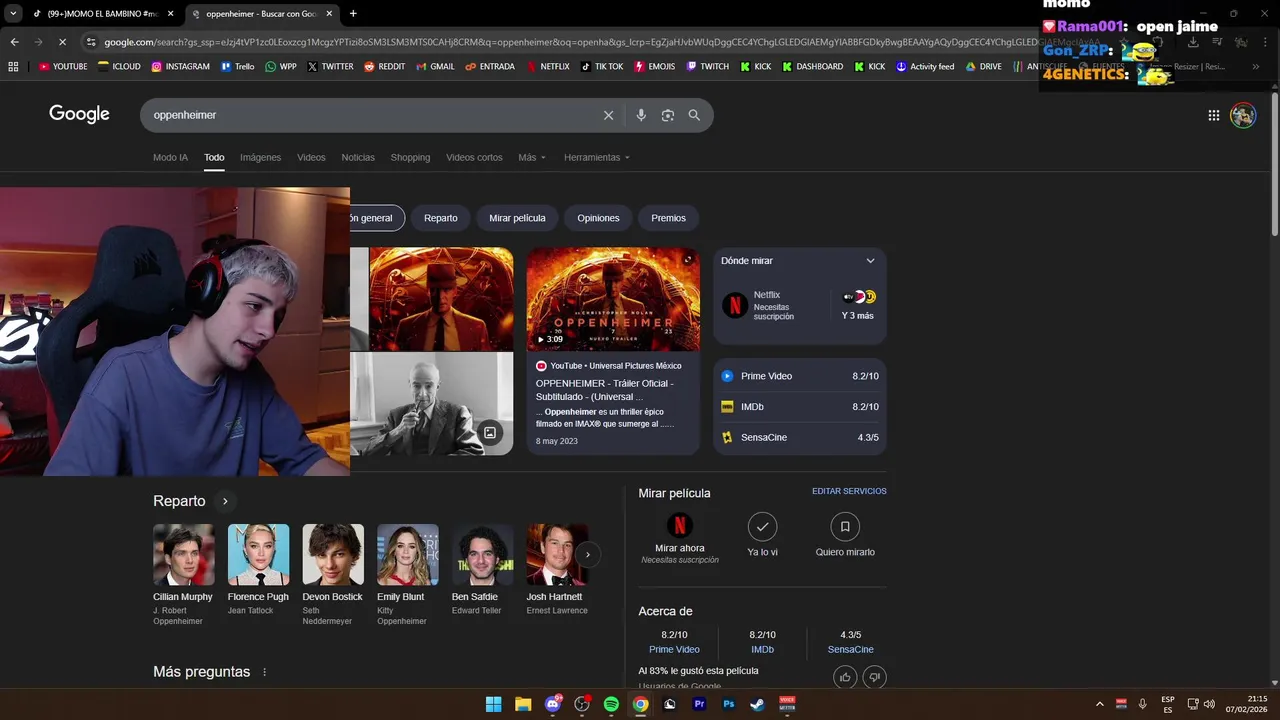Open TWITTER bookmark

[x=331, y=67]
